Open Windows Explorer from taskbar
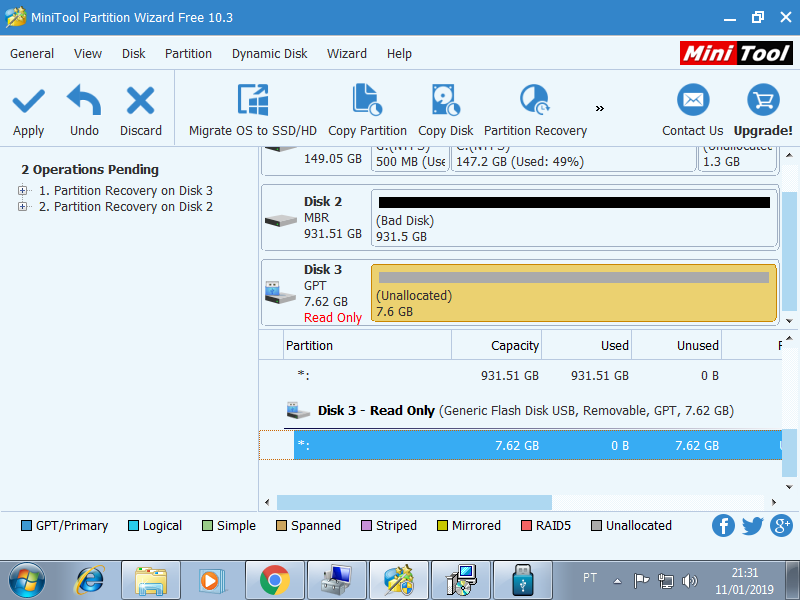Screen dimensions: 800x600 coord(151,580)
